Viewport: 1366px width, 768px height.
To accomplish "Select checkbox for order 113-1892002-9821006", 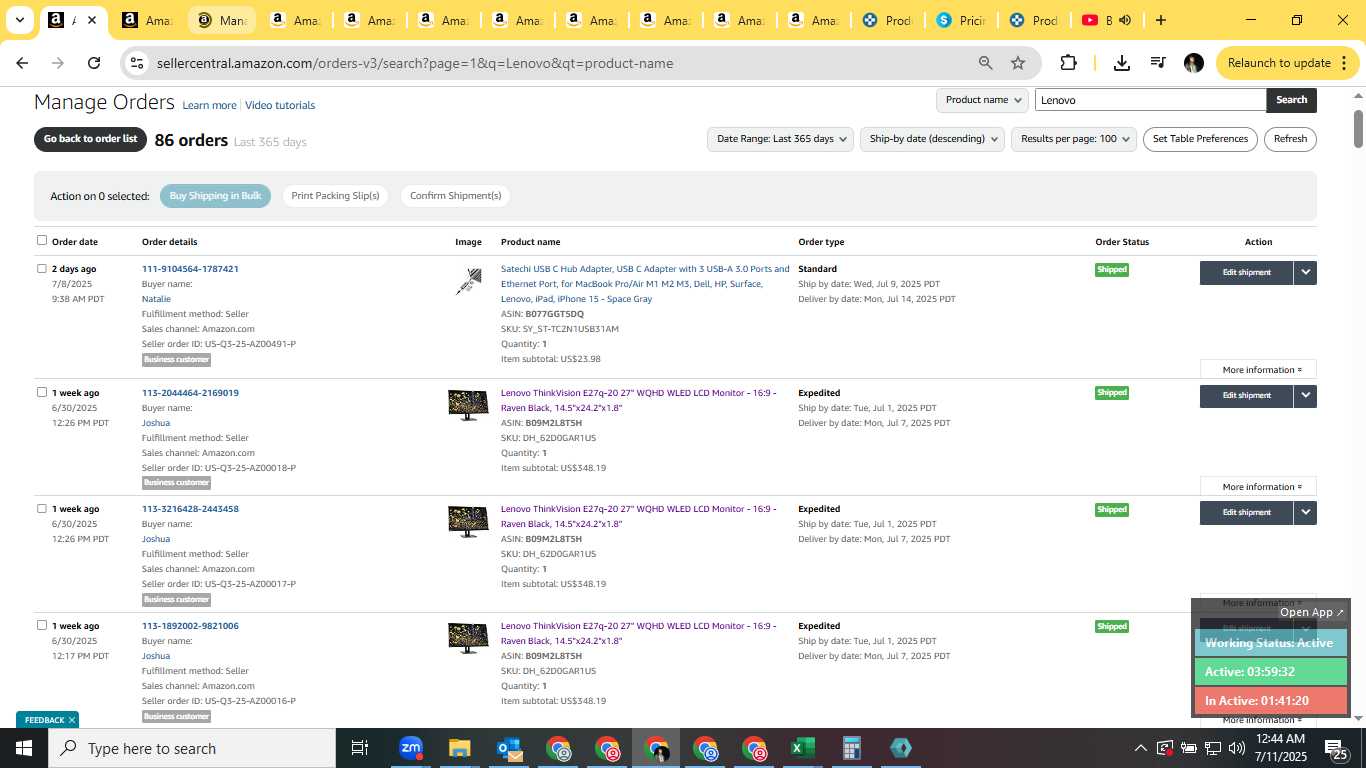I will tap(42, 625).
